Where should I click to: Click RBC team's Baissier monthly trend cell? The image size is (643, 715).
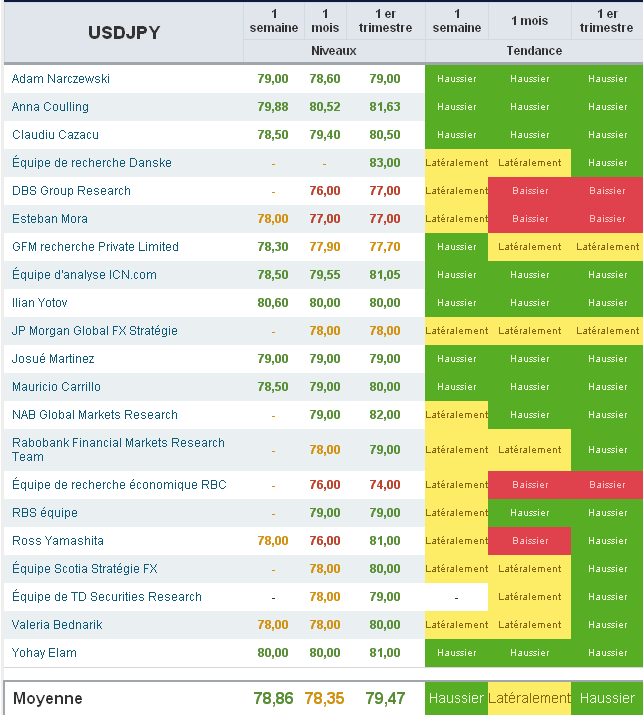tap(529, 485)
